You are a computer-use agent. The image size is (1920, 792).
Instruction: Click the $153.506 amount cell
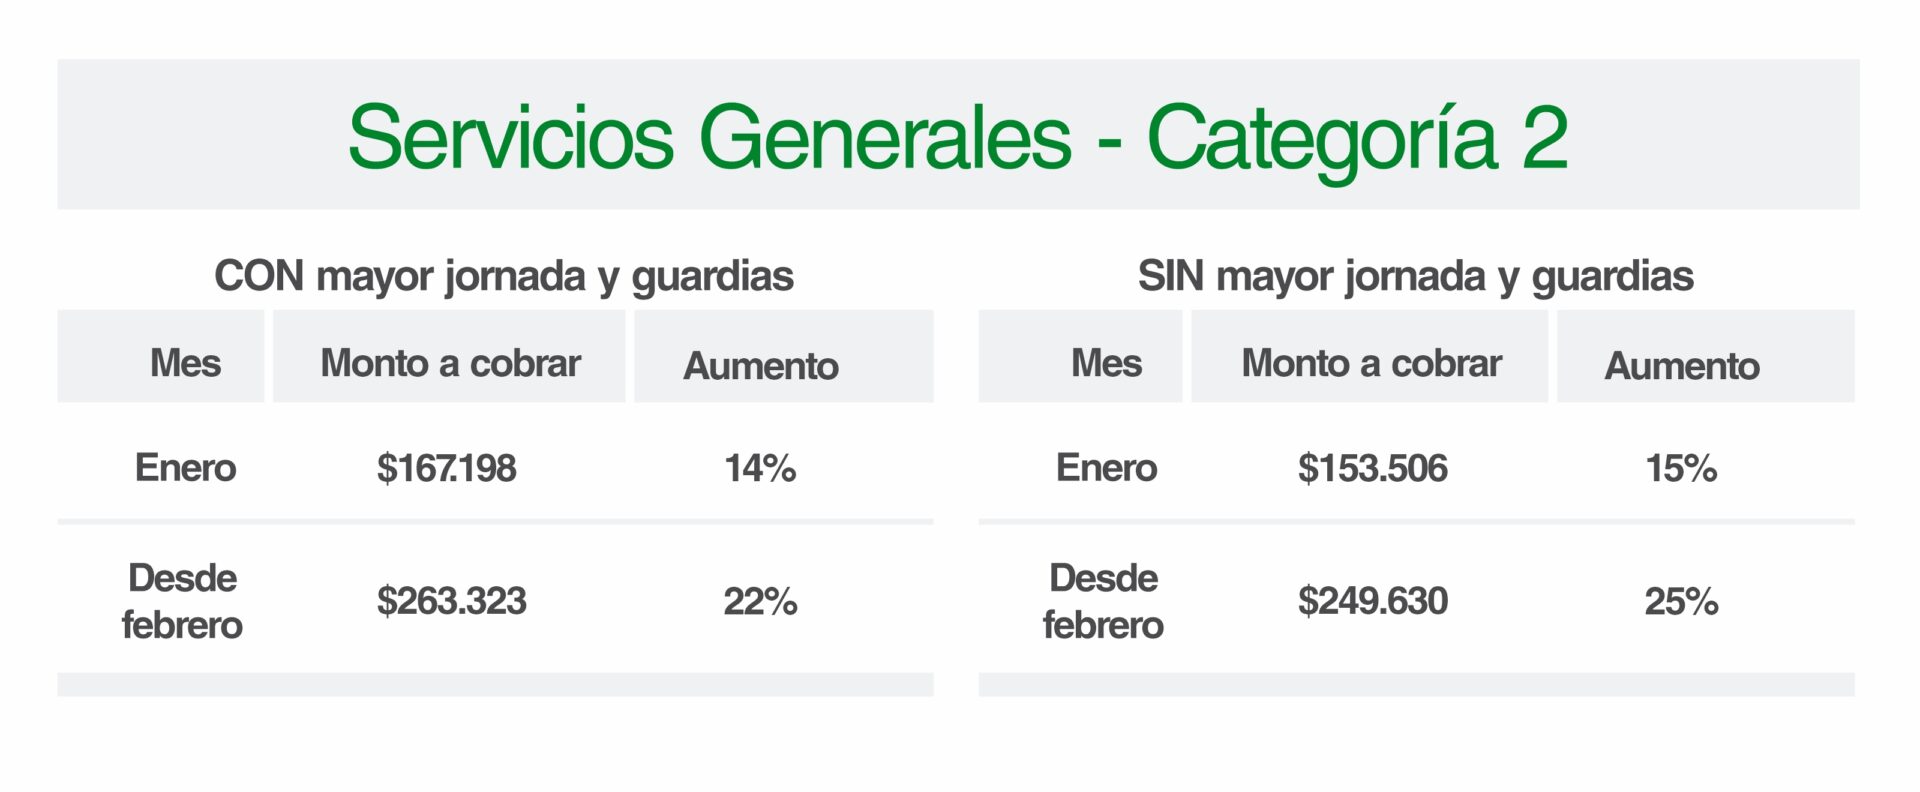[x=1372, y=468]
